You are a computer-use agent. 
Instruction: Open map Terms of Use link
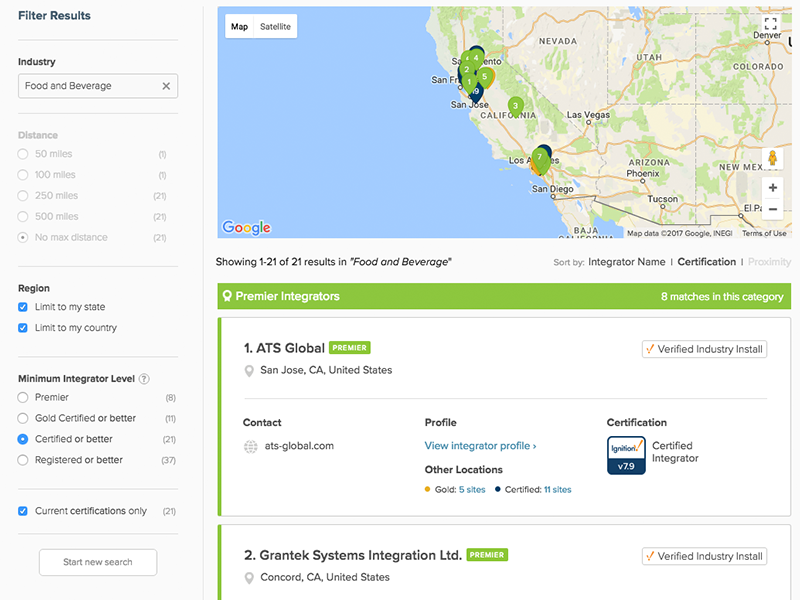point(764,234)
